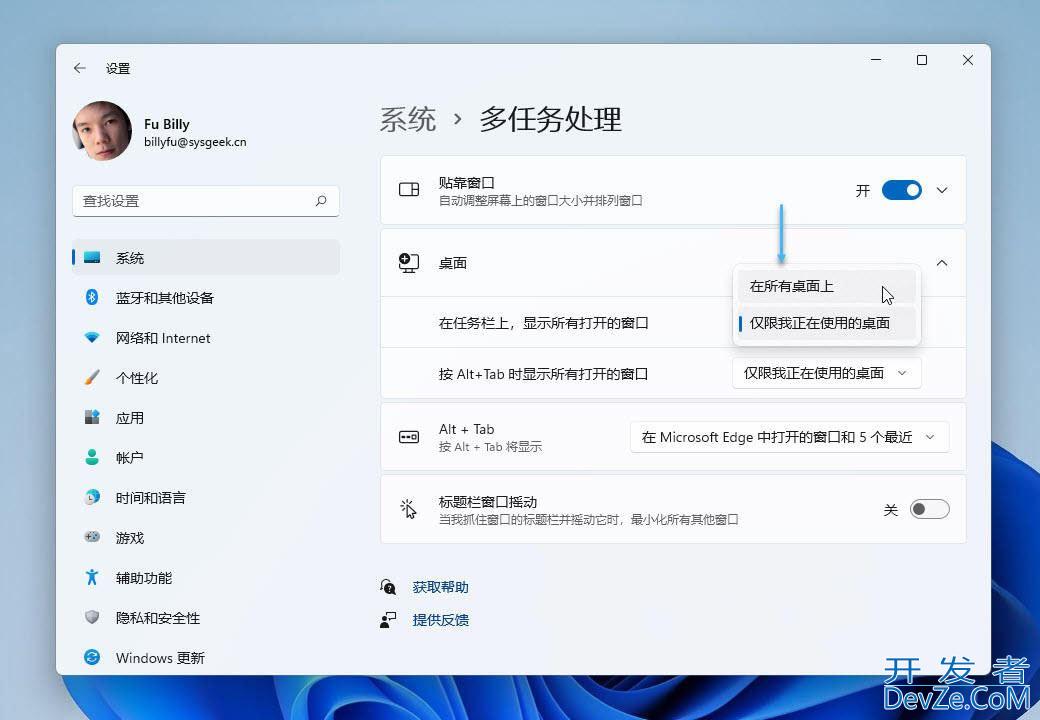Open the clock globe icon for 时间和语言
Viewport: 1040px width, 720px height.
click(x=92, y=497)
